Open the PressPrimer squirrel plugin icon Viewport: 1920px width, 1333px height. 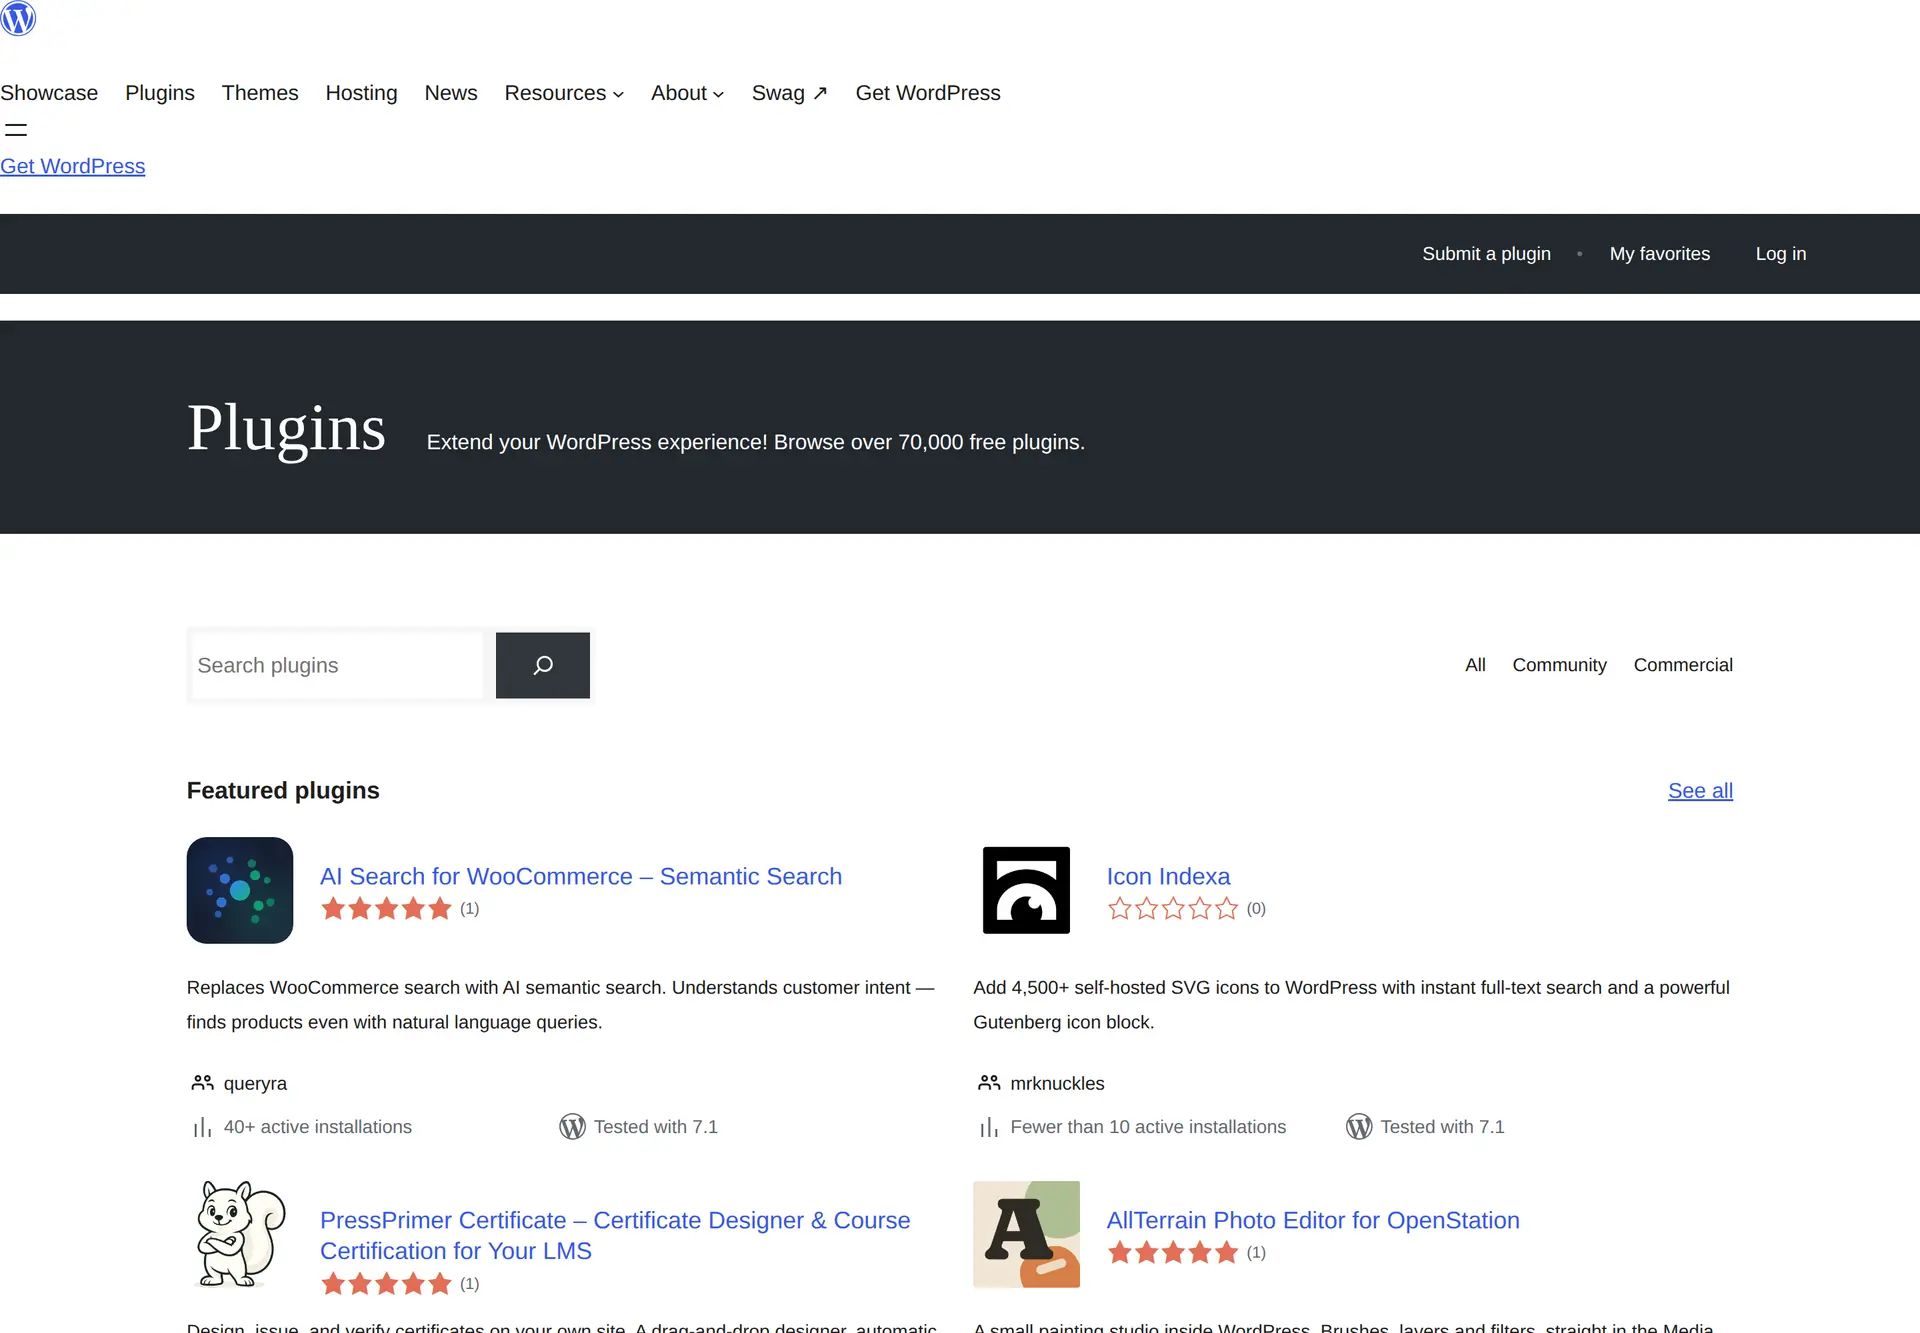[x=240, y=1234]
